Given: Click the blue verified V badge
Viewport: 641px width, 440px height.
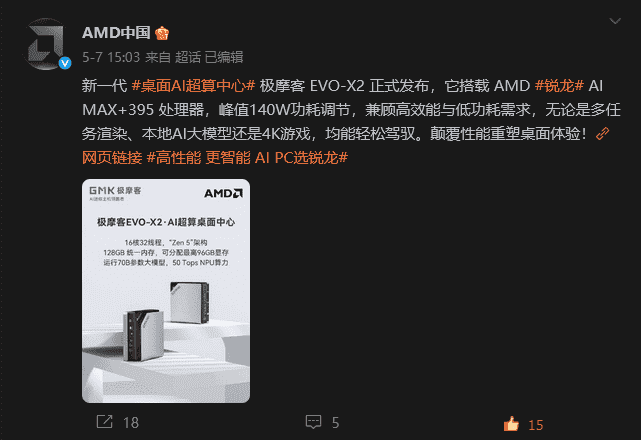Looking at the screenshot, I should [x=65, y=63].
